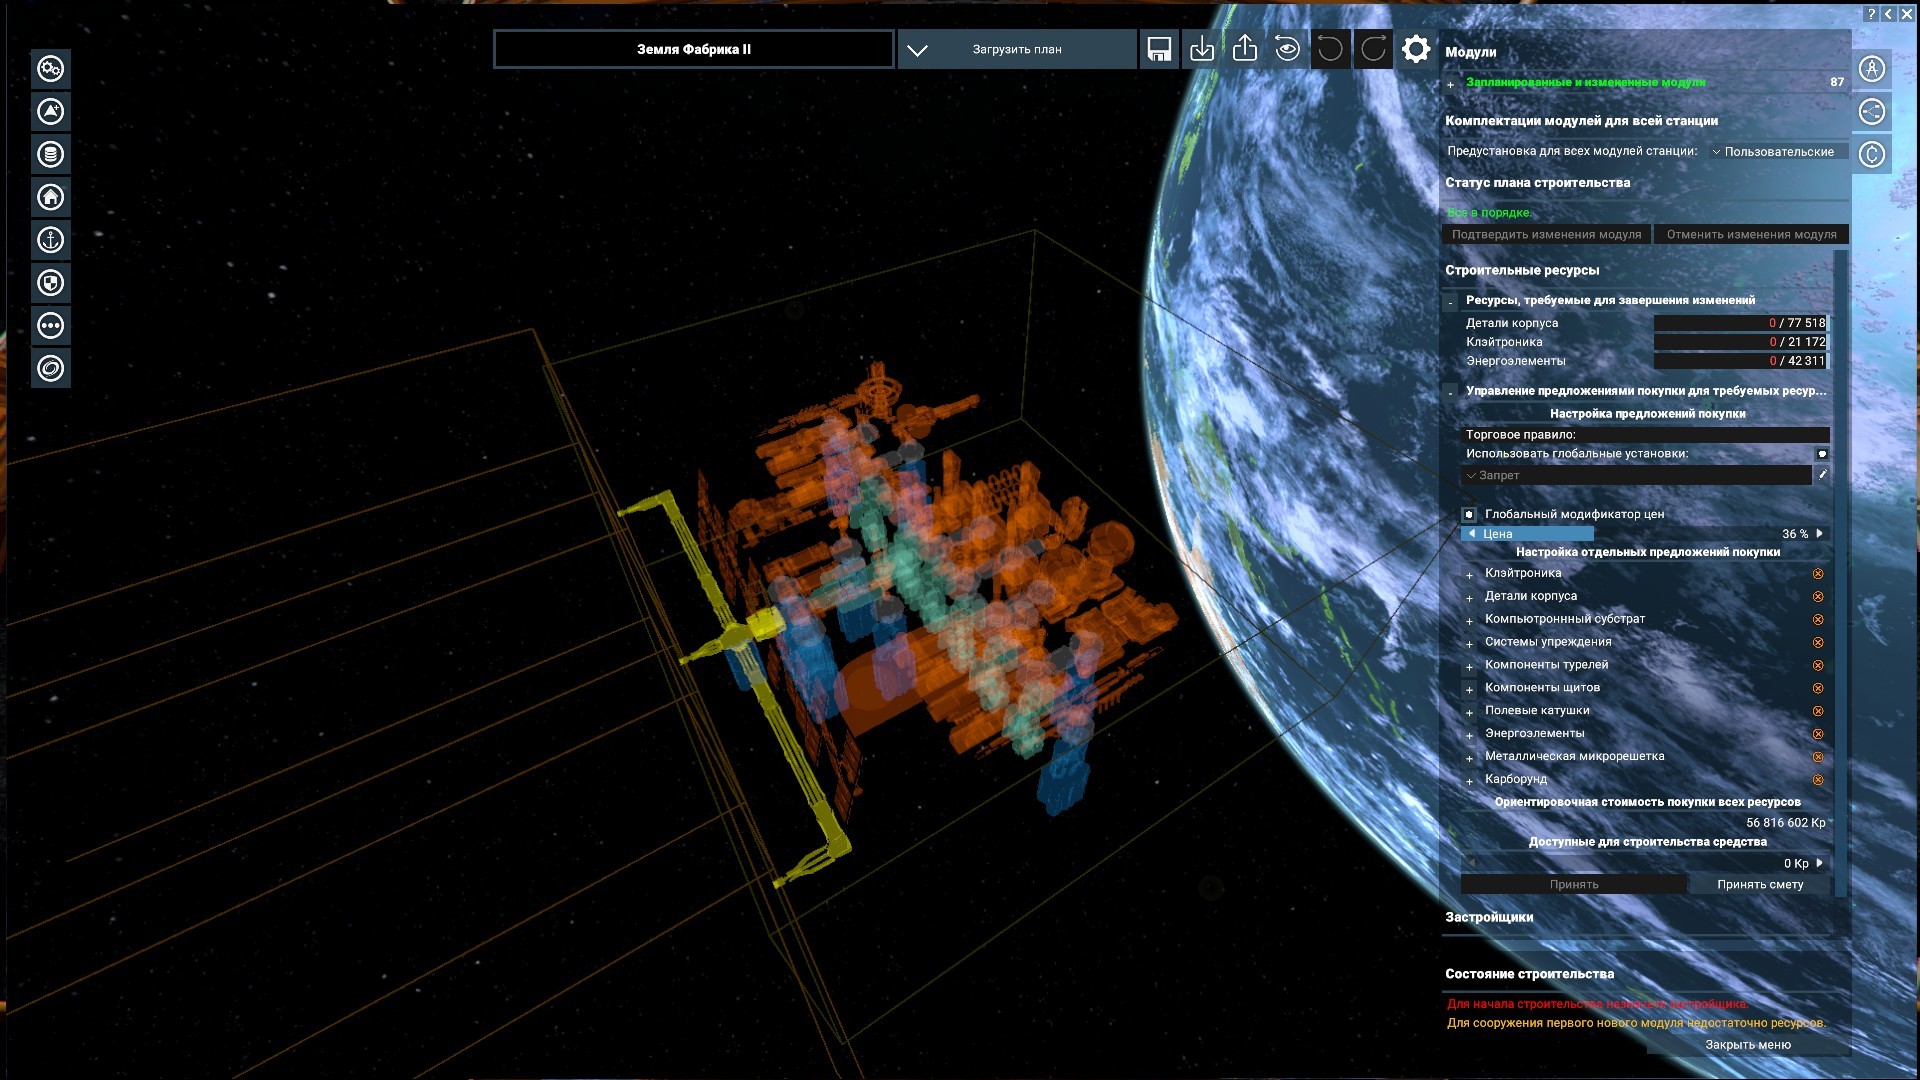The height and width of the screenshot is (1080, 1920).
Task: Click the import plan download icon
Action: [1202, 49]
